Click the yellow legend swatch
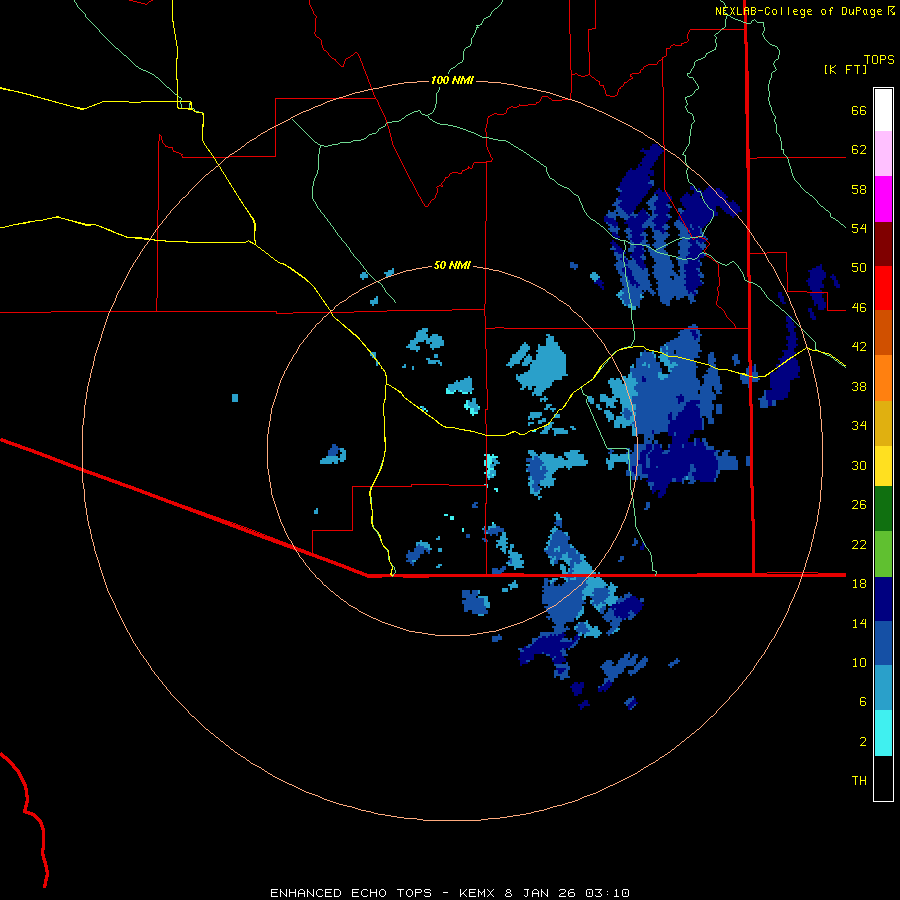Image resolution: width=900 pixels, height=900 pixels. (883, 466)
